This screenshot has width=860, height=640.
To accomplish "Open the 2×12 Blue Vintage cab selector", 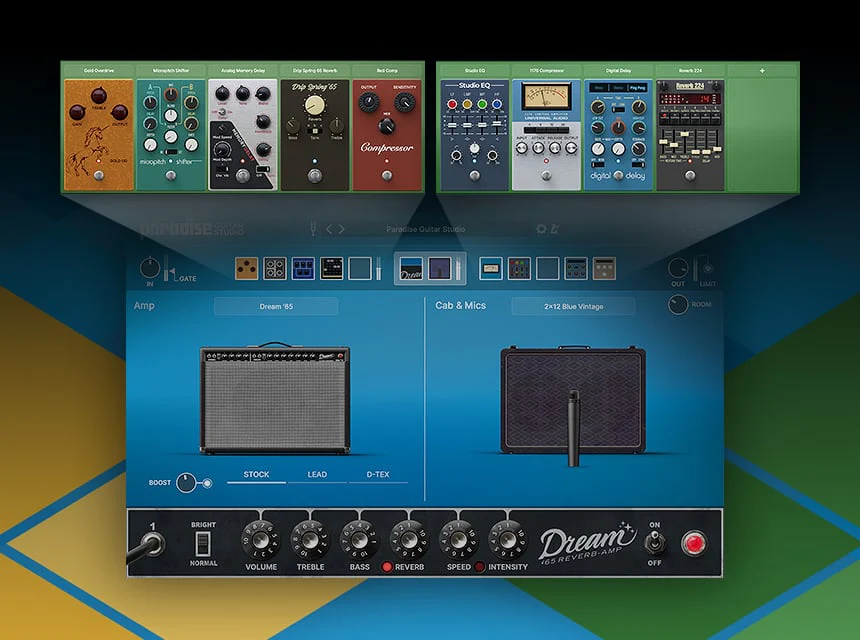I will pyautogui.click(x=573, y=306).
